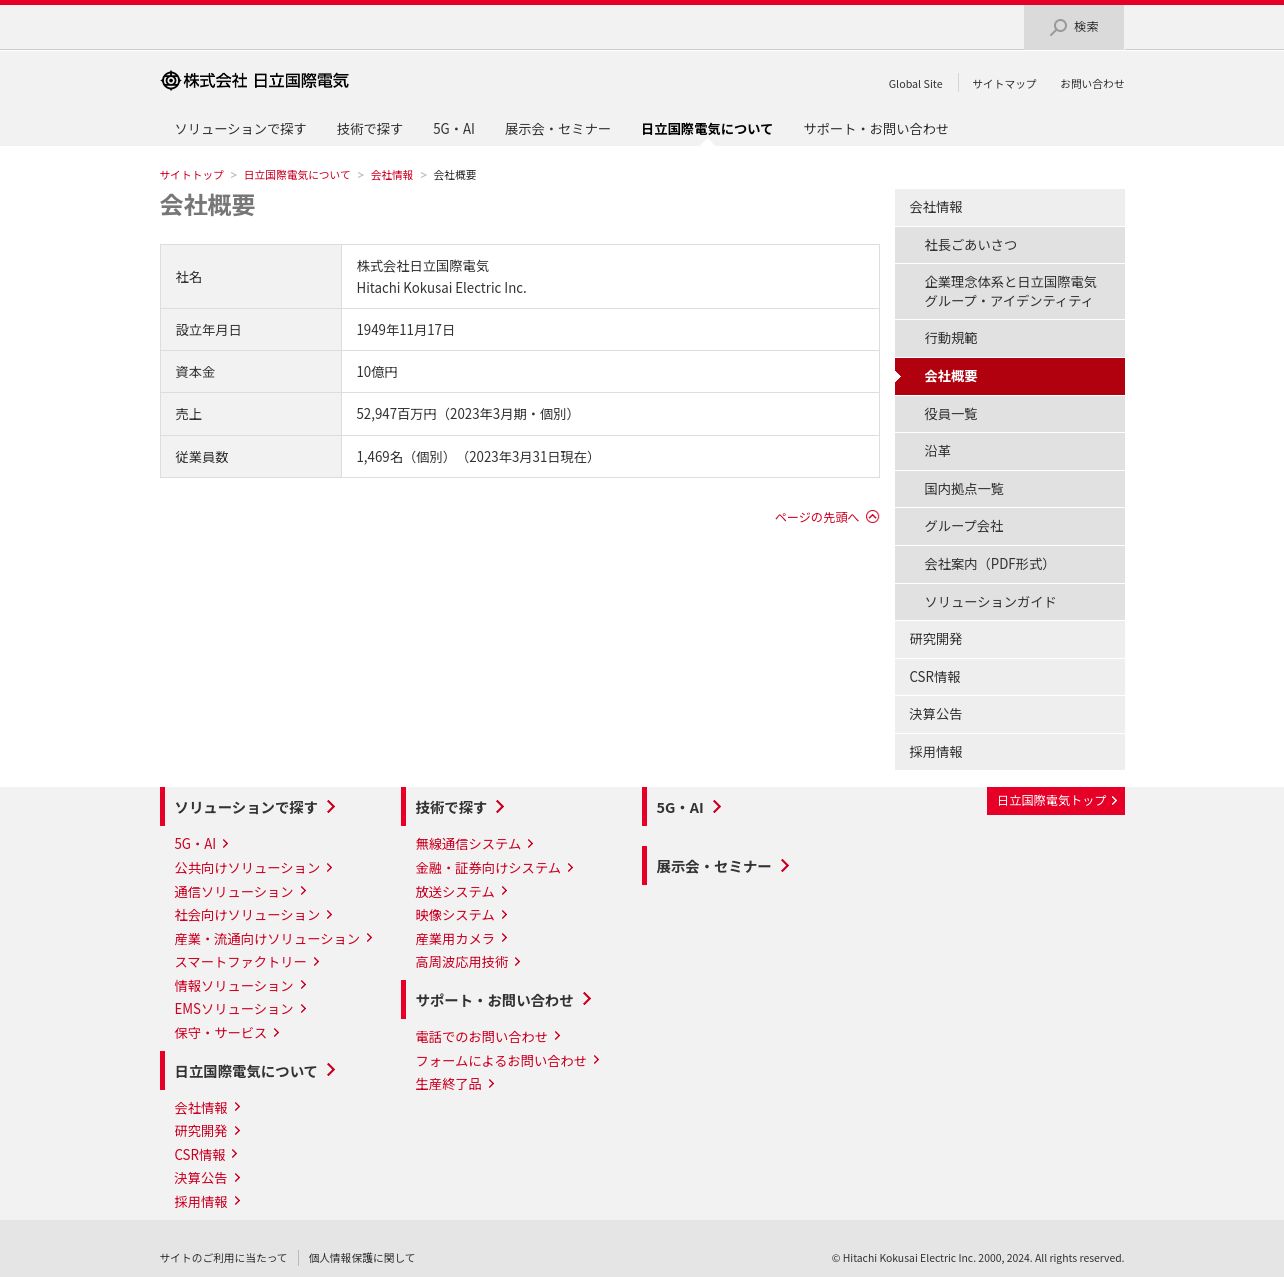The width and height of the screenshot is (1284, 1277).
Task: Open footer 産業・流通向けソリューション link
Action: click(273, 939)
